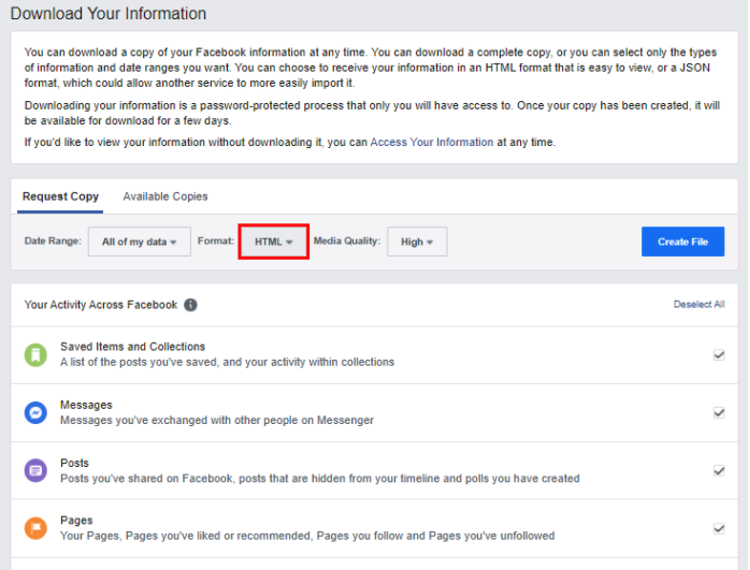Toggle the Pages checkbox
The width and height of the screenshot is (750, 570).
pyautogui.click(x=718, y=528)
